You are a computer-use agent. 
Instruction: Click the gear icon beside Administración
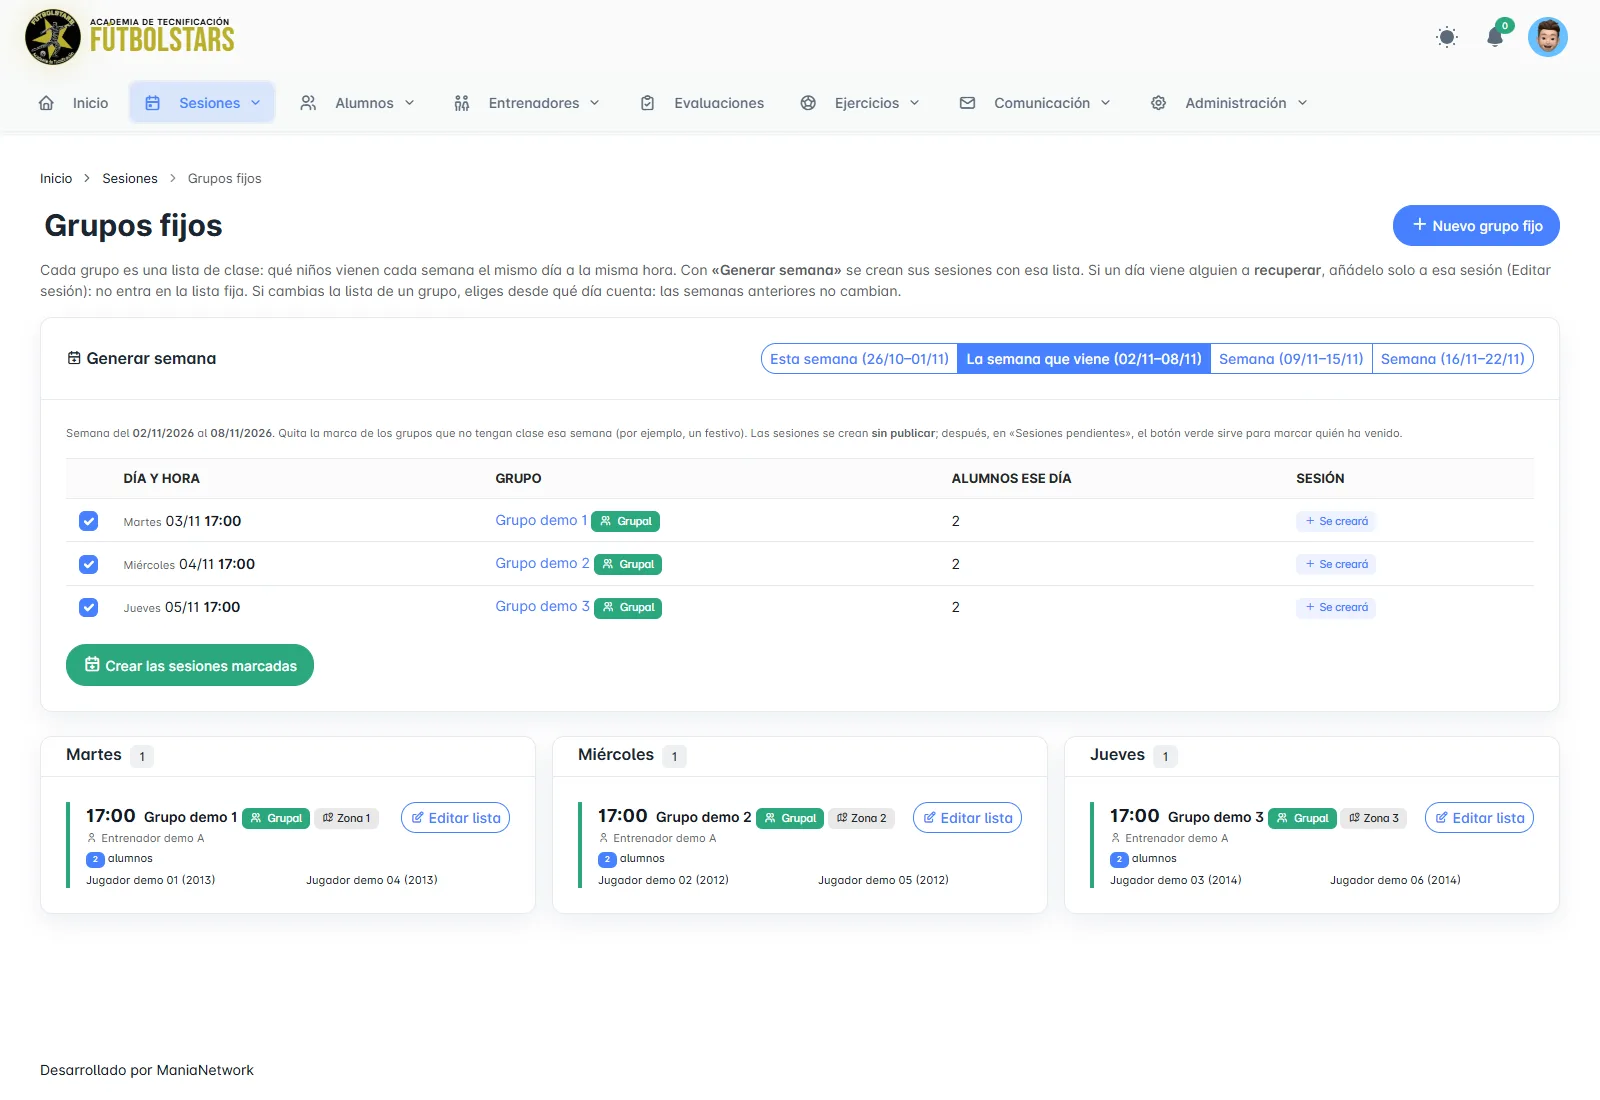click(x=1158, y=103)
